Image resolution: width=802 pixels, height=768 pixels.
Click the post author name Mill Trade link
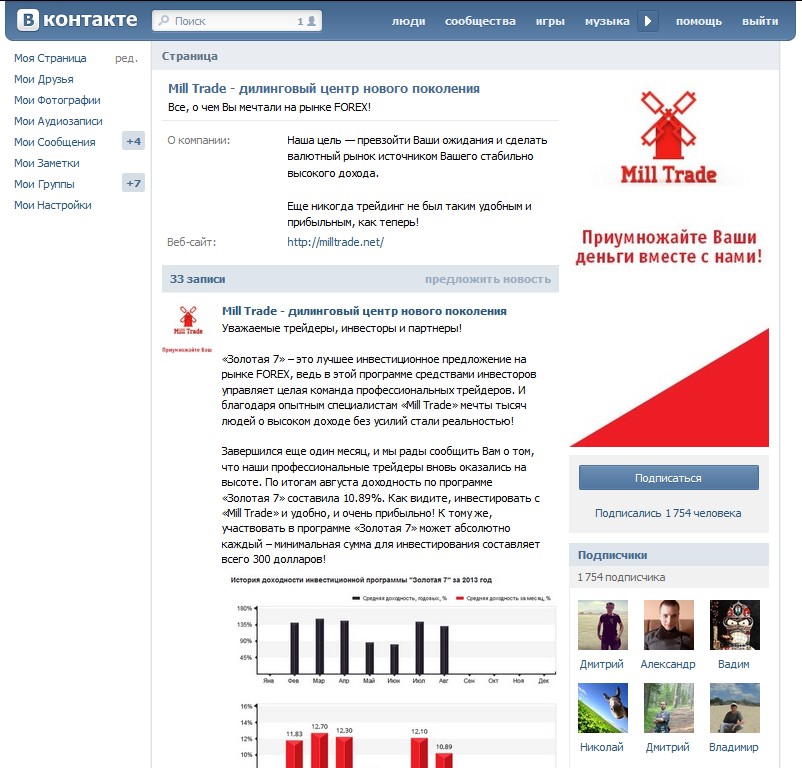(364, 311)
